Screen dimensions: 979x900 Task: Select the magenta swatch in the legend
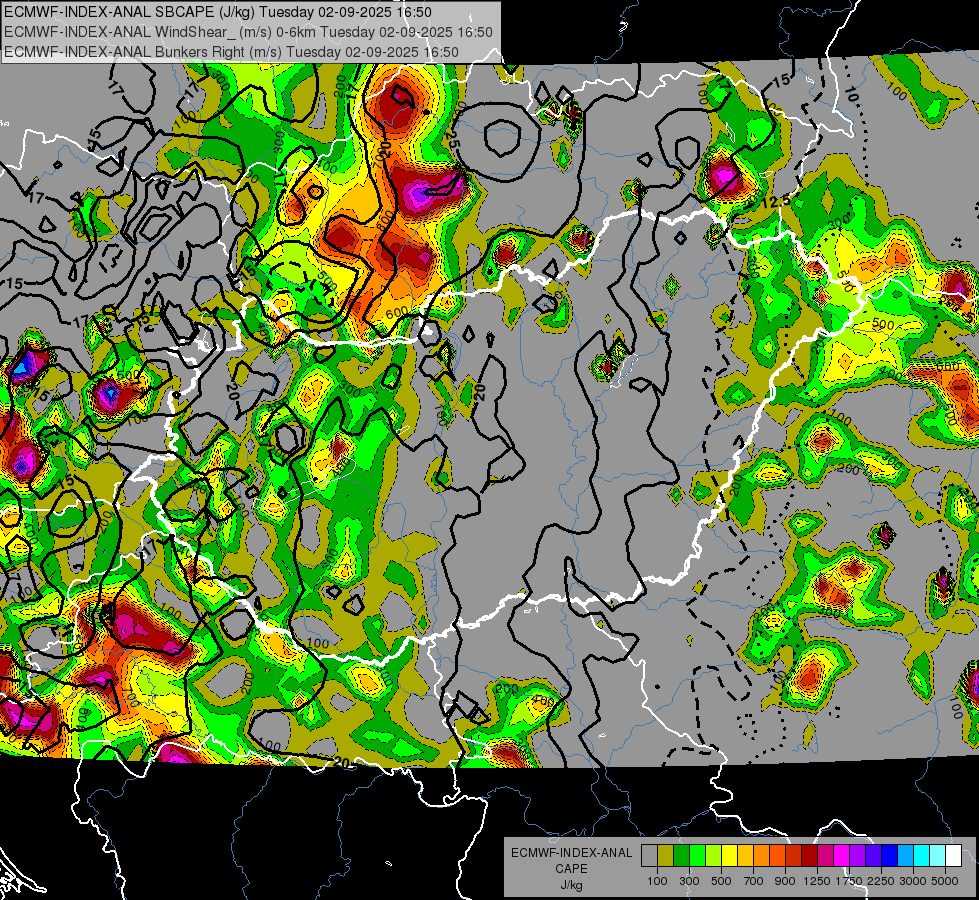coord(841,855)
